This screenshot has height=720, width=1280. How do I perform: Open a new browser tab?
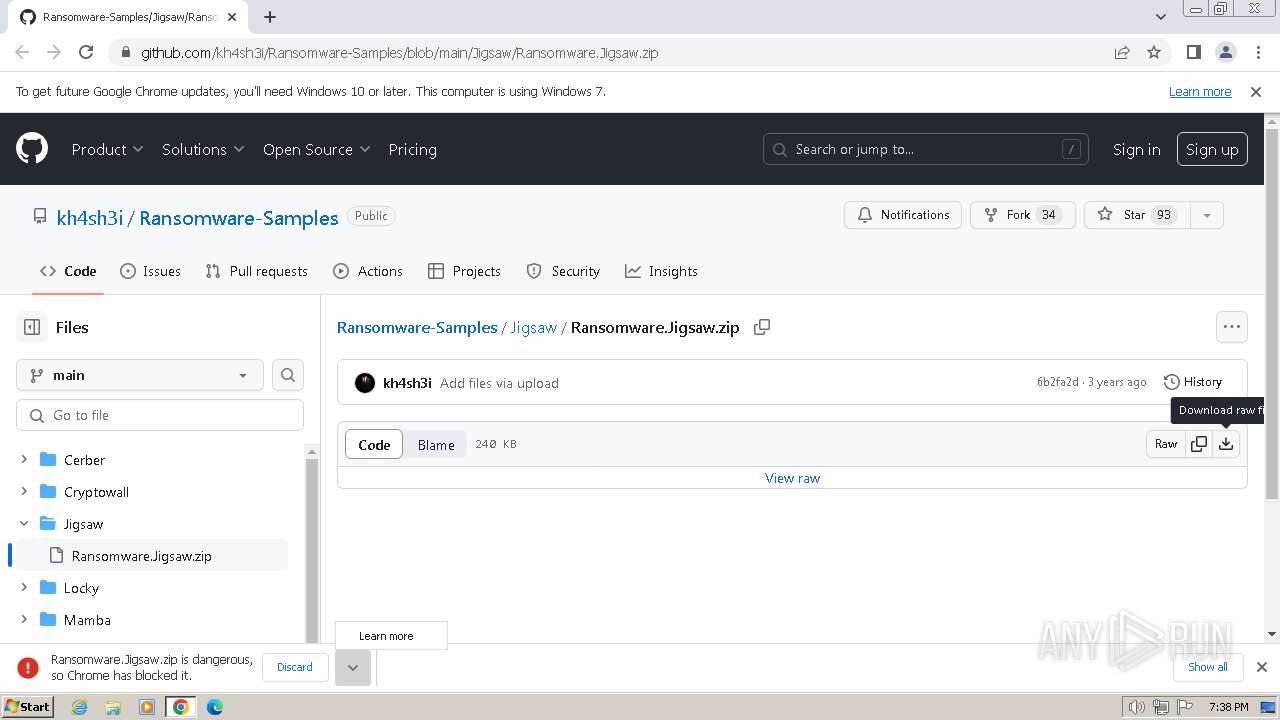pyautogui.click(x=270, y=16)
